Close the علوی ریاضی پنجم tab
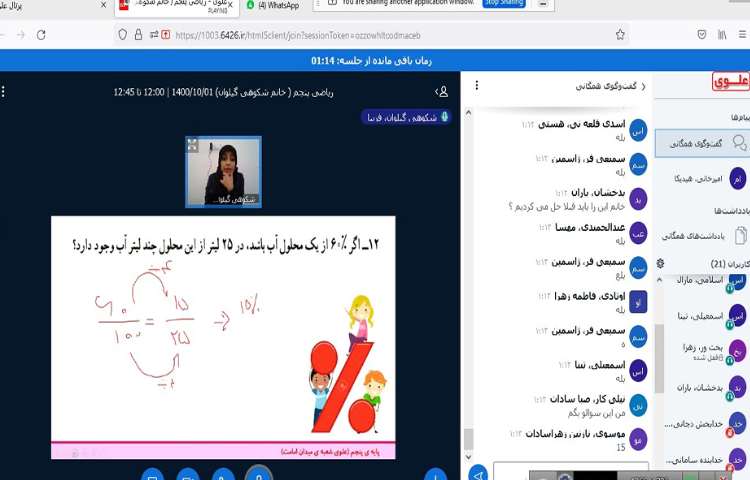 (x=230, y=4)
